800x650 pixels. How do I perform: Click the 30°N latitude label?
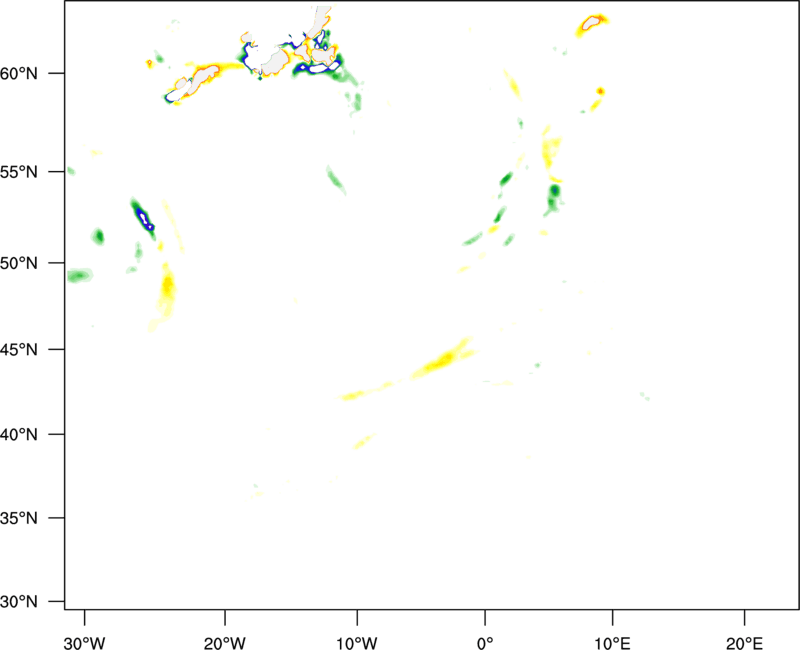19,602
